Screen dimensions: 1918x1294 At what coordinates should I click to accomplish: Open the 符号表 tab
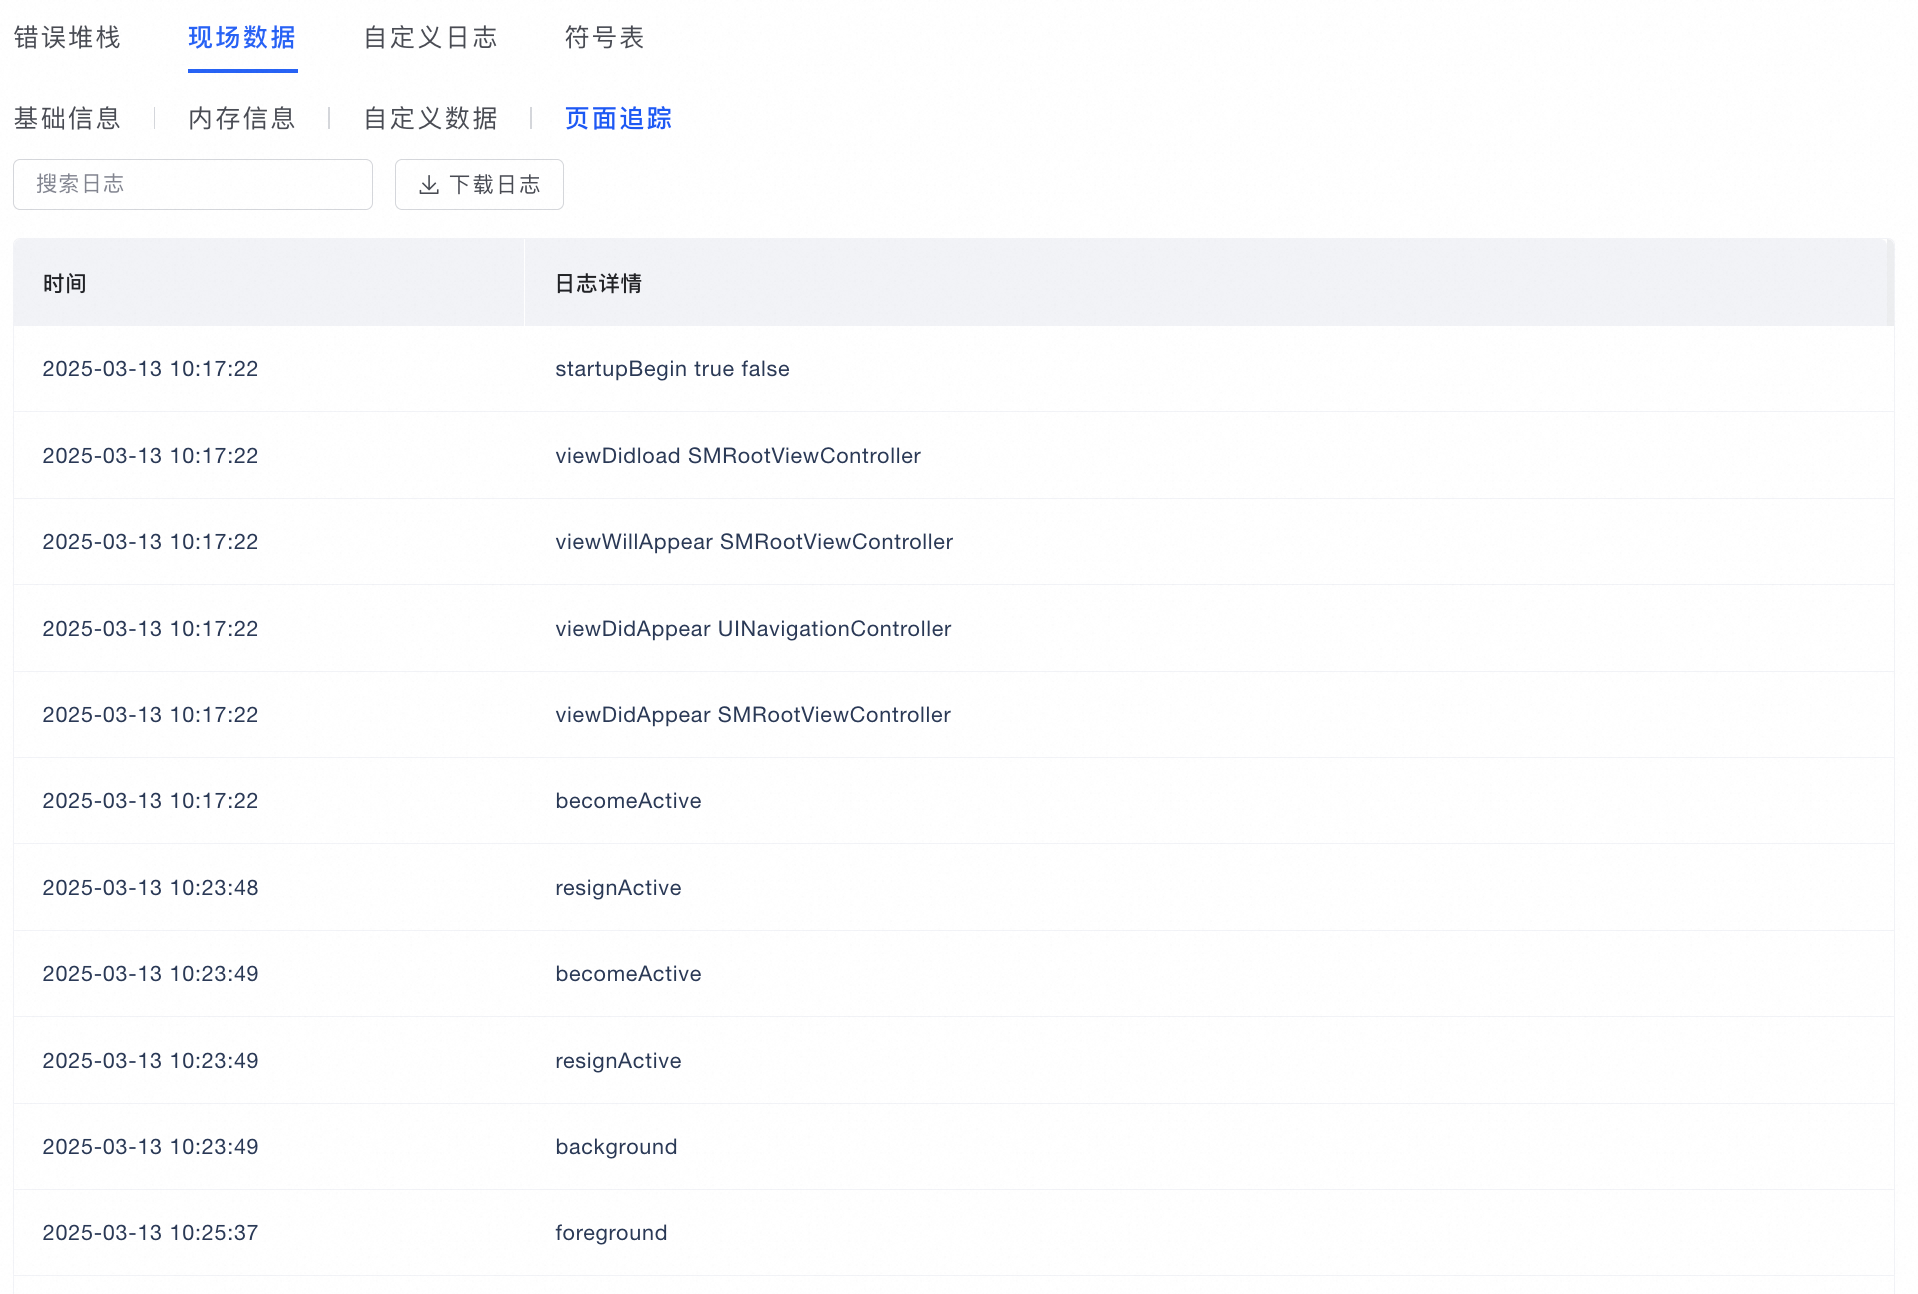605,38
